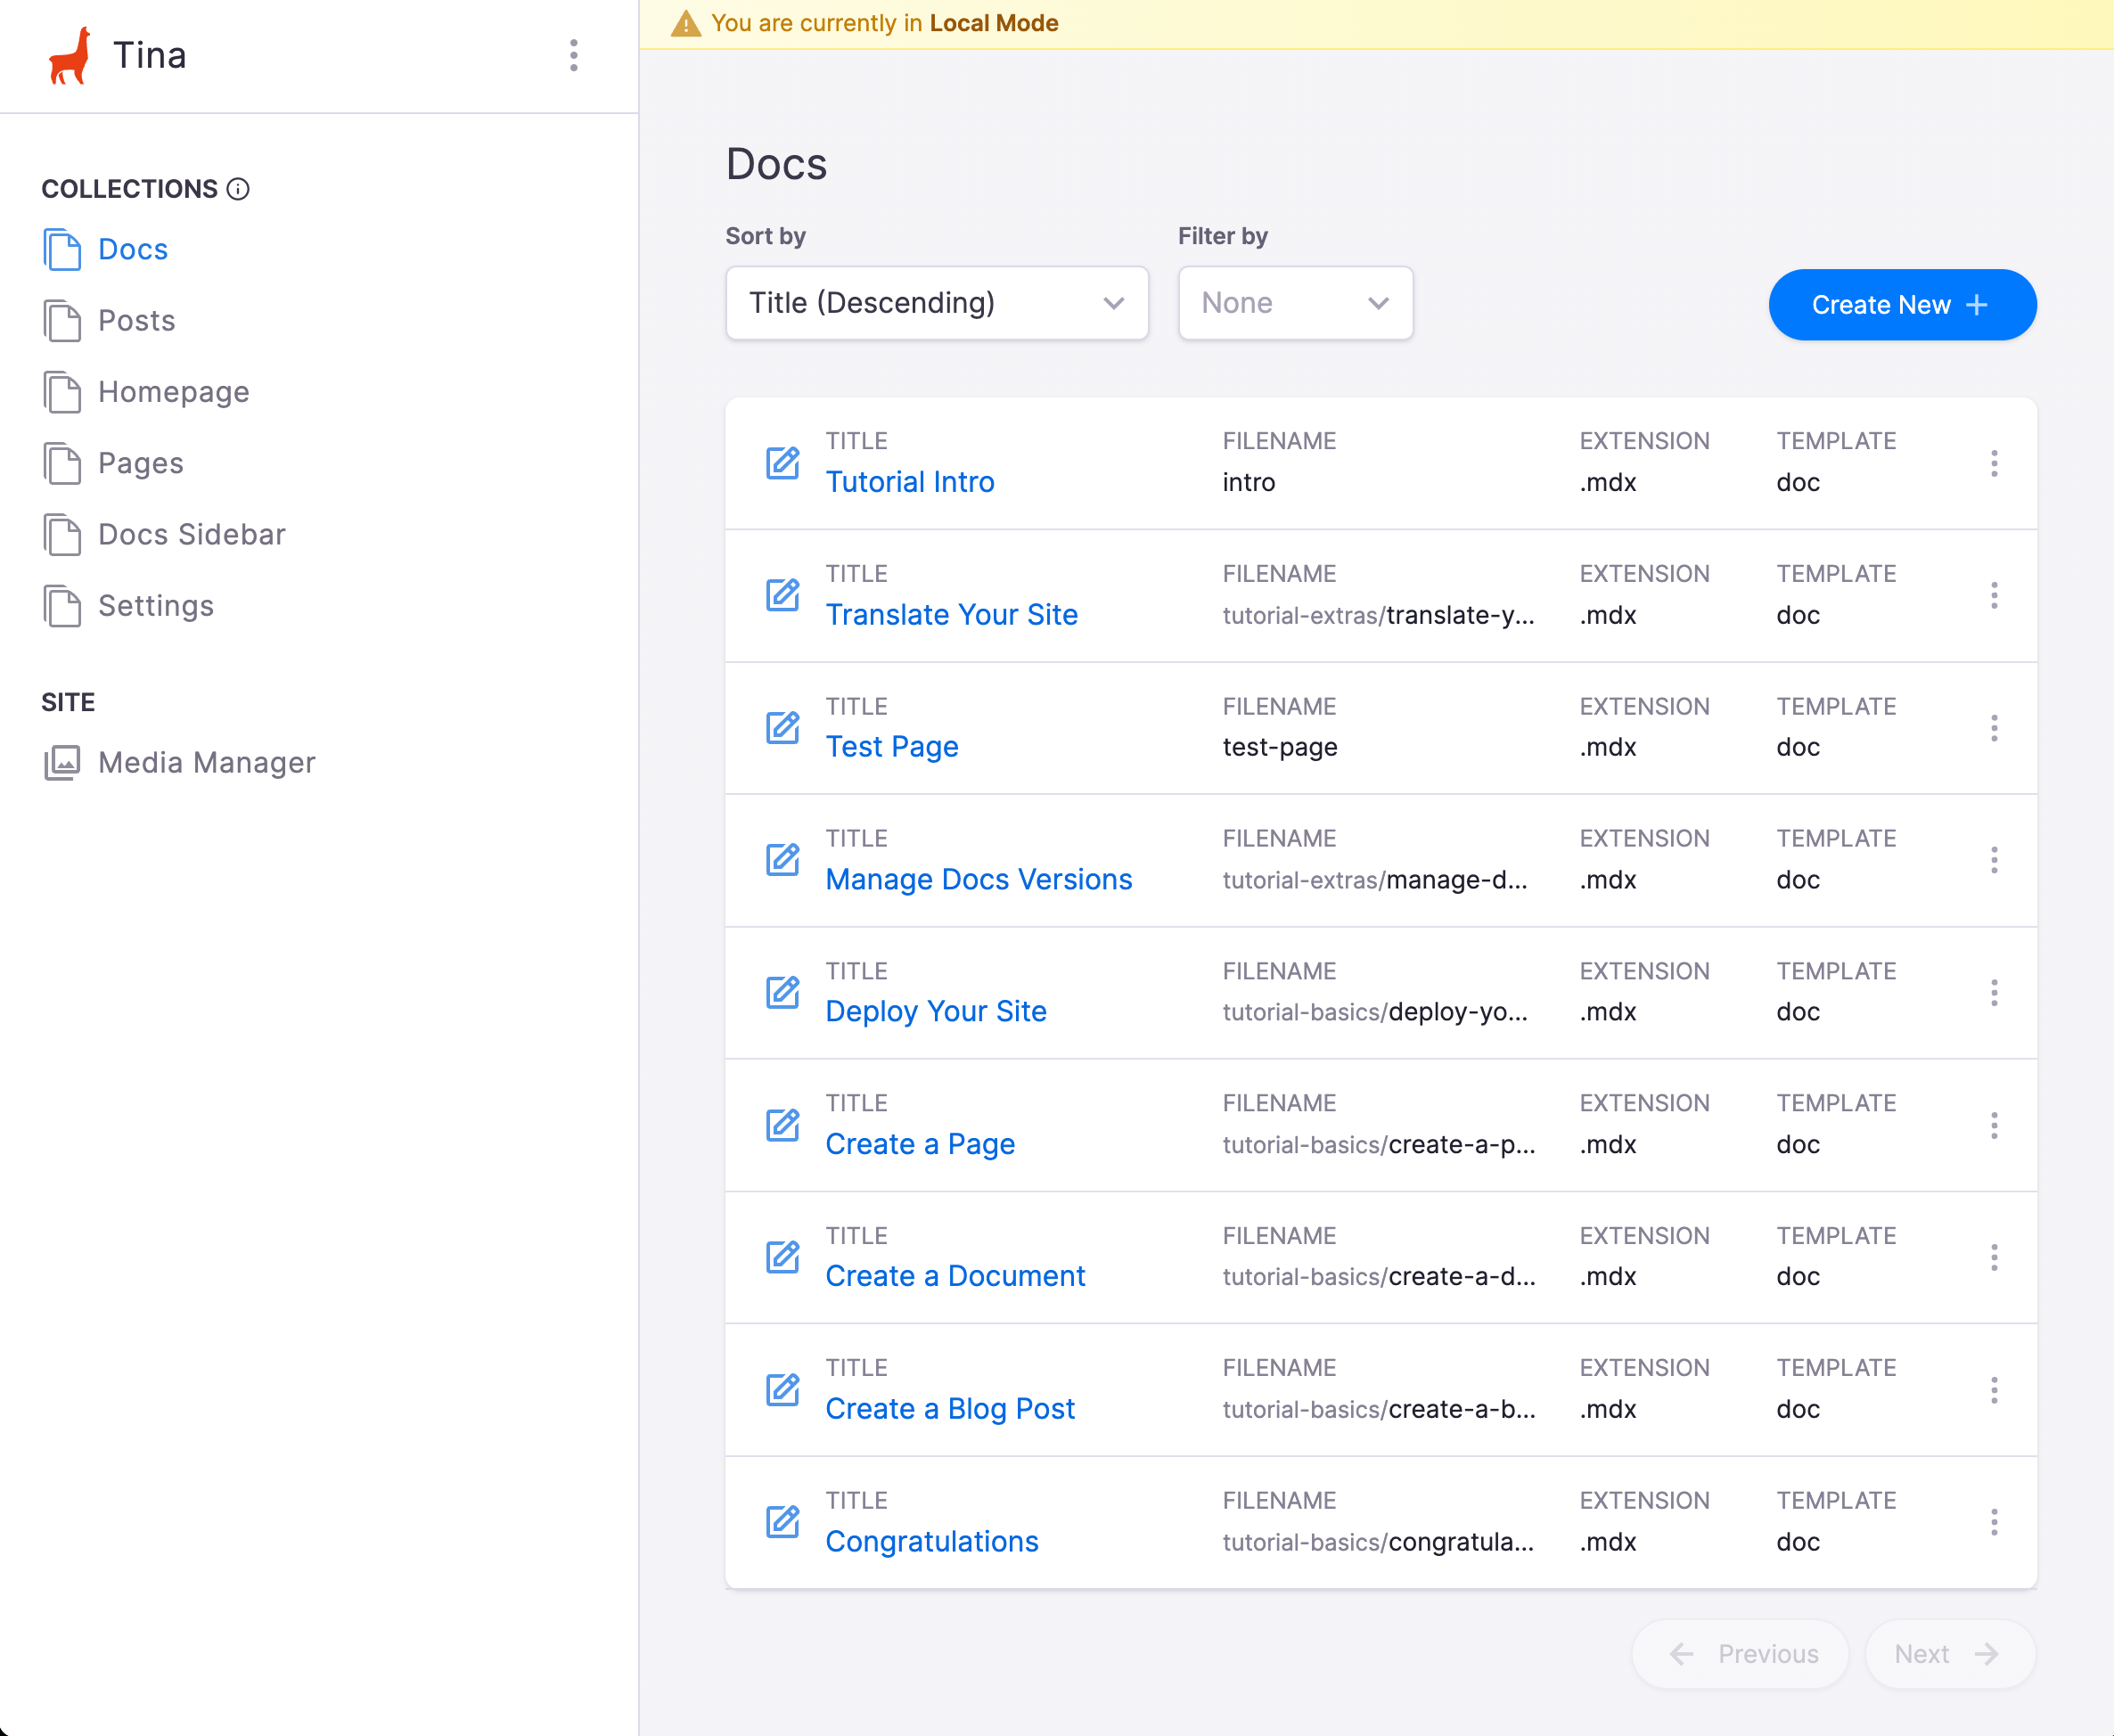Click the 'Docs' page heading
The image size is (2114, 1736).
tap(776, 164)
